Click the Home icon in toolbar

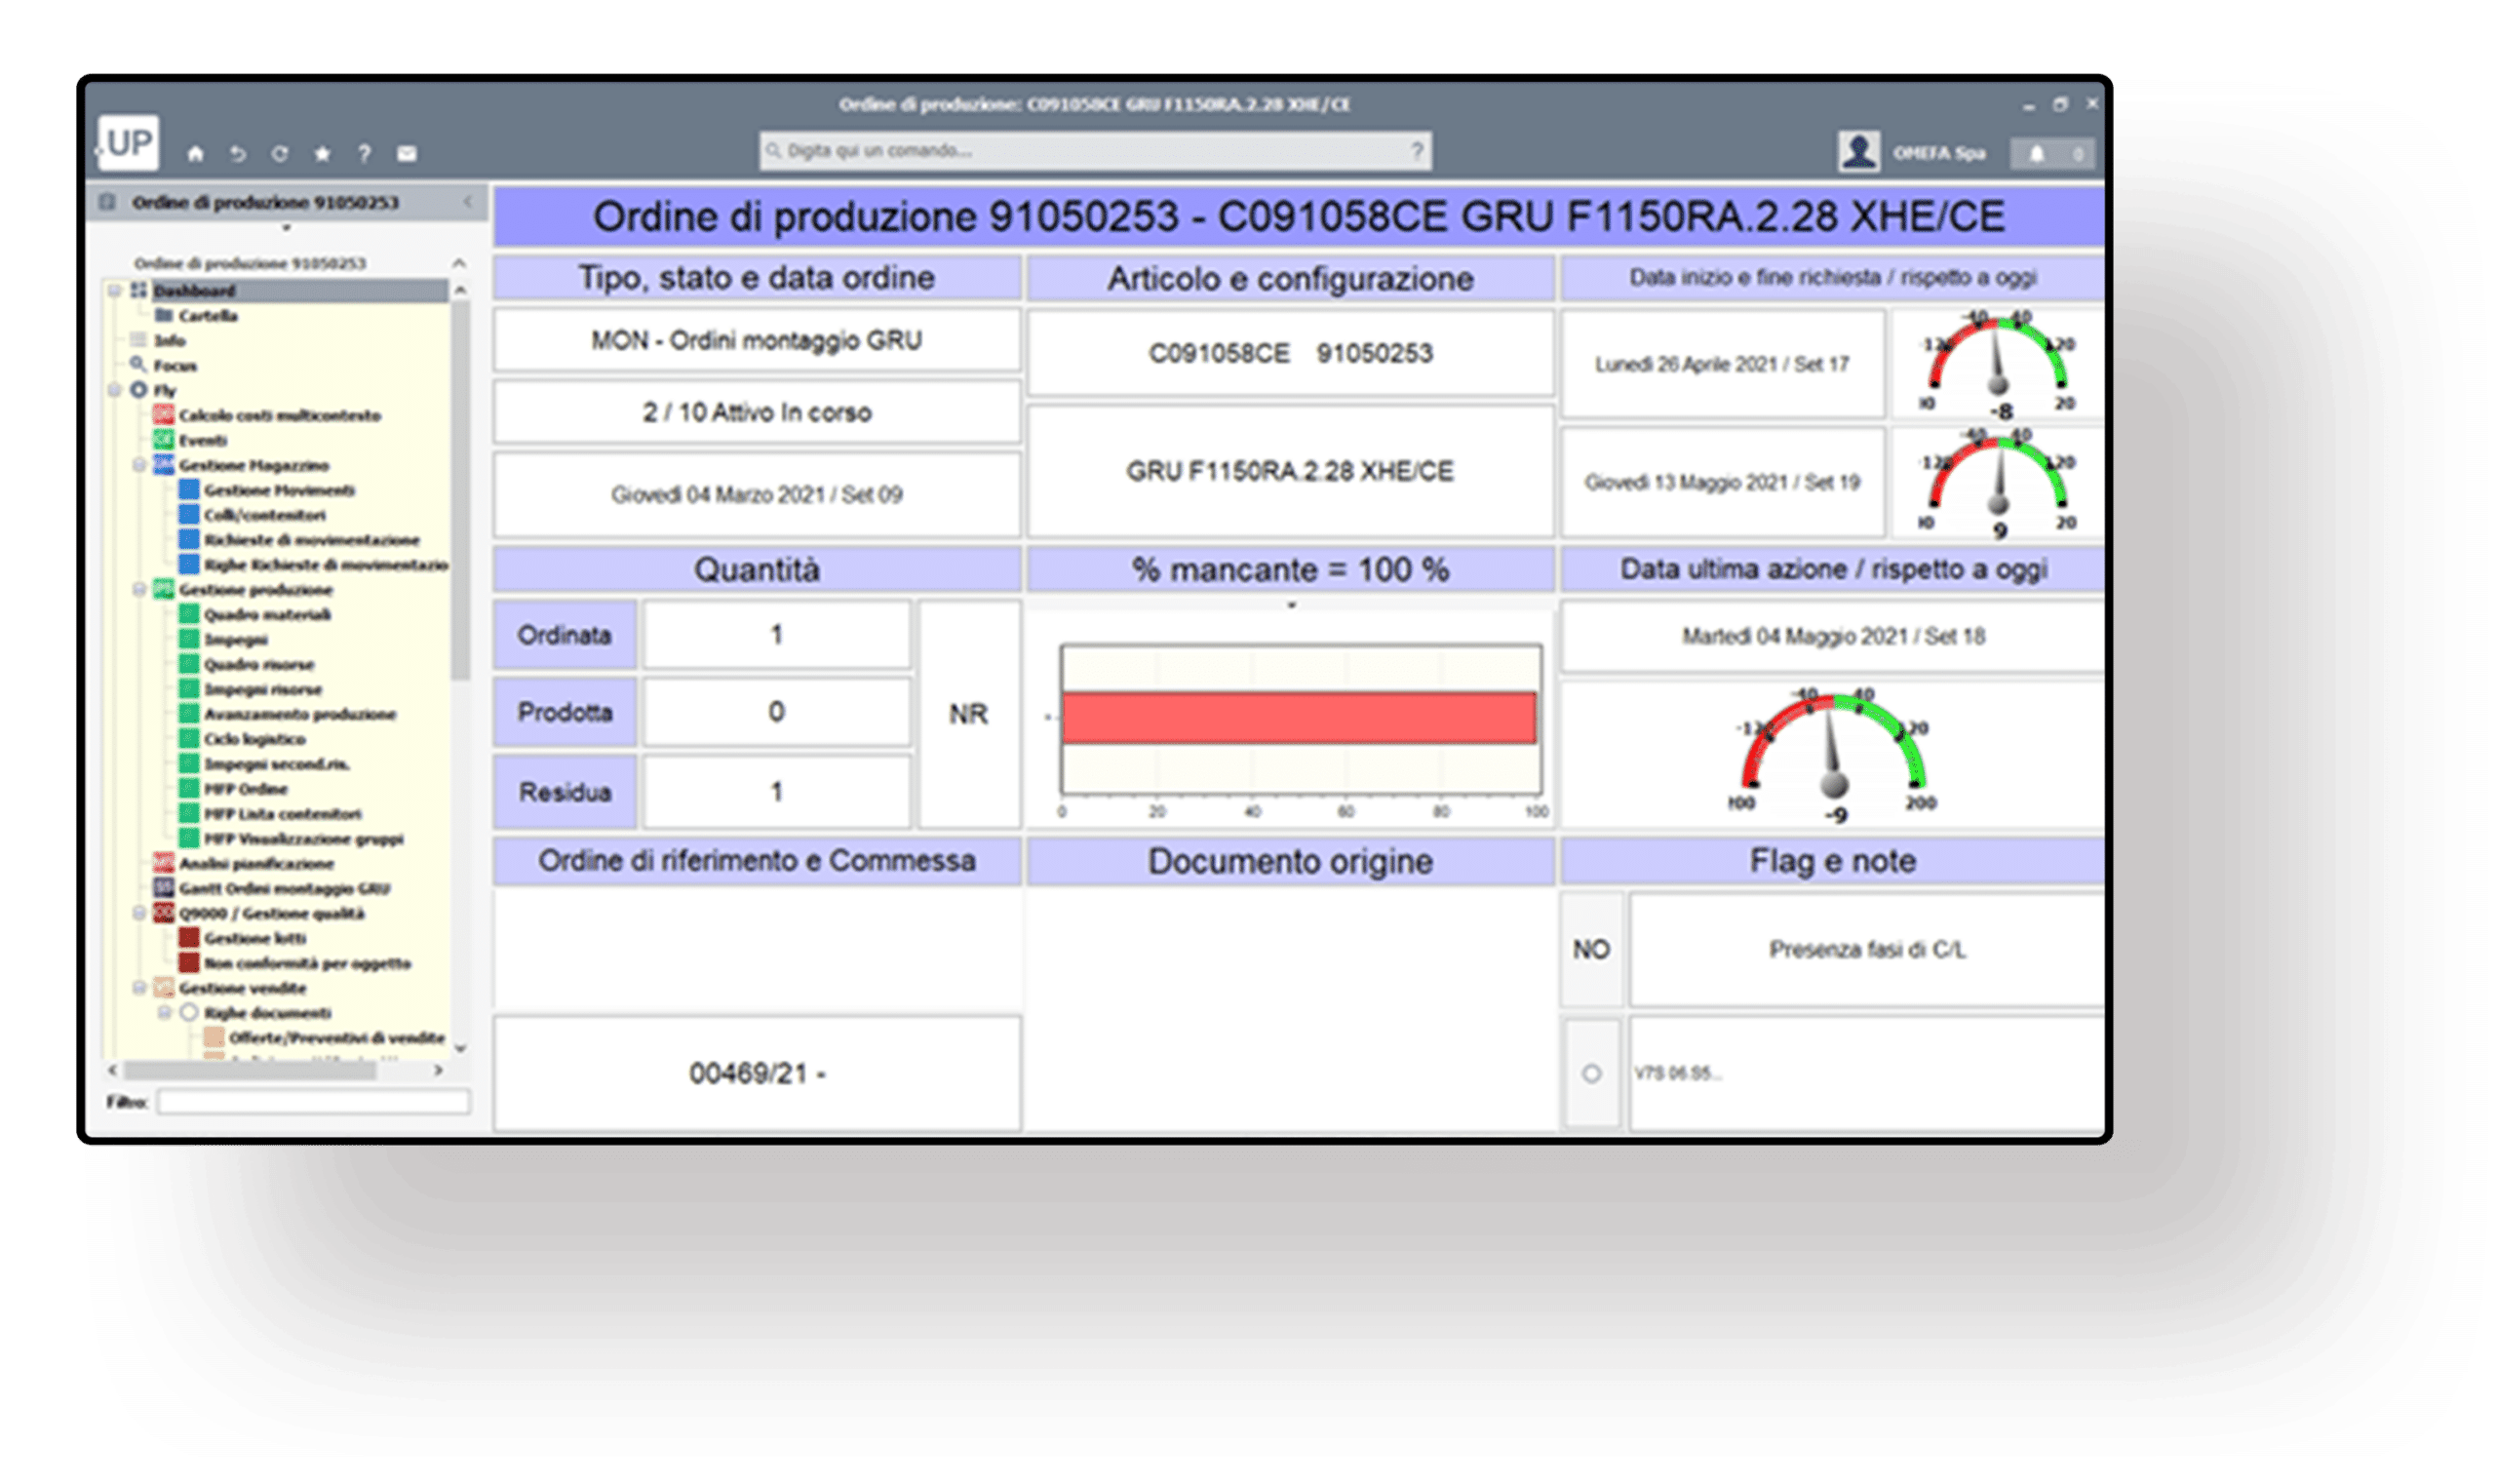pos(195,154)
